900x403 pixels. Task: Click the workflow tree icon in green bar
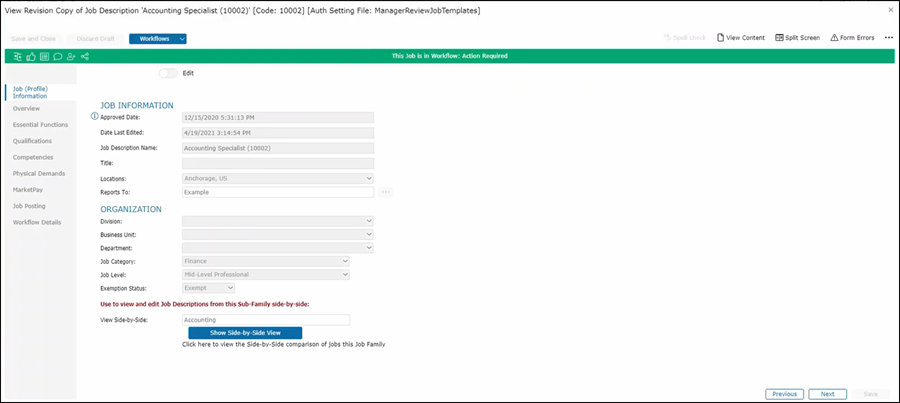pyautogui.click(x=17, y=56)
